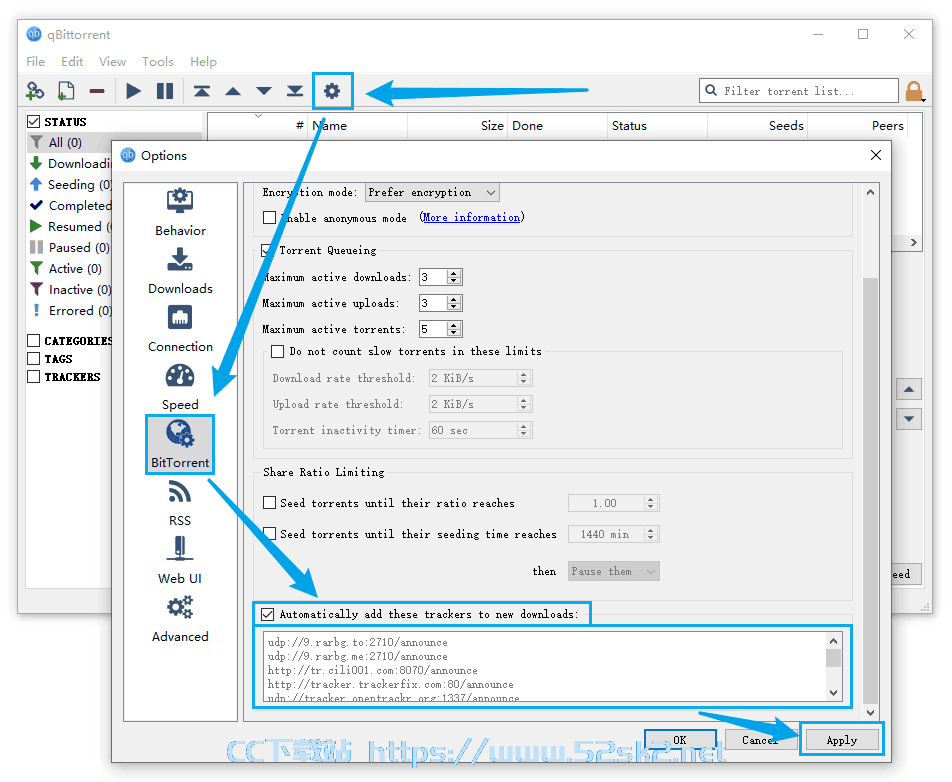Select the Inactive status filter
The width and height of the screenshot is (952, 782).
[x=70, y=290]
